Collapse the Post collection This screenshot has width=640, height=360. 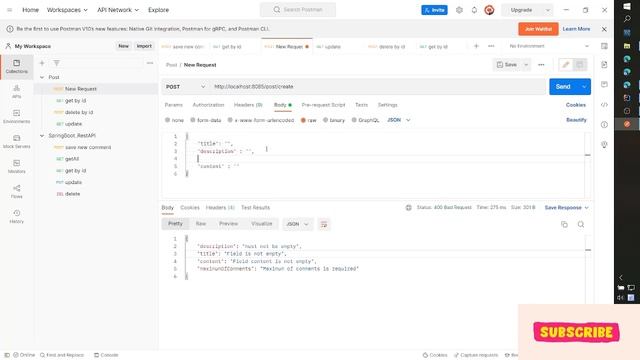pos(42,77)
